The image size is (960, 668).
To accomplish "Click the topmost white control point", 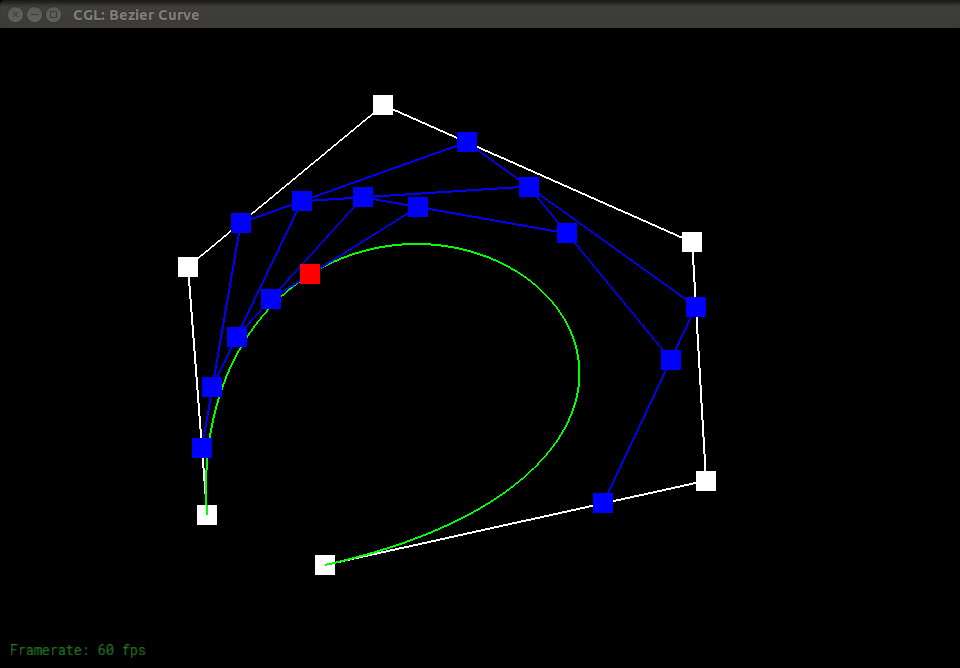I will pyautogui.click(x=383, y=105).
